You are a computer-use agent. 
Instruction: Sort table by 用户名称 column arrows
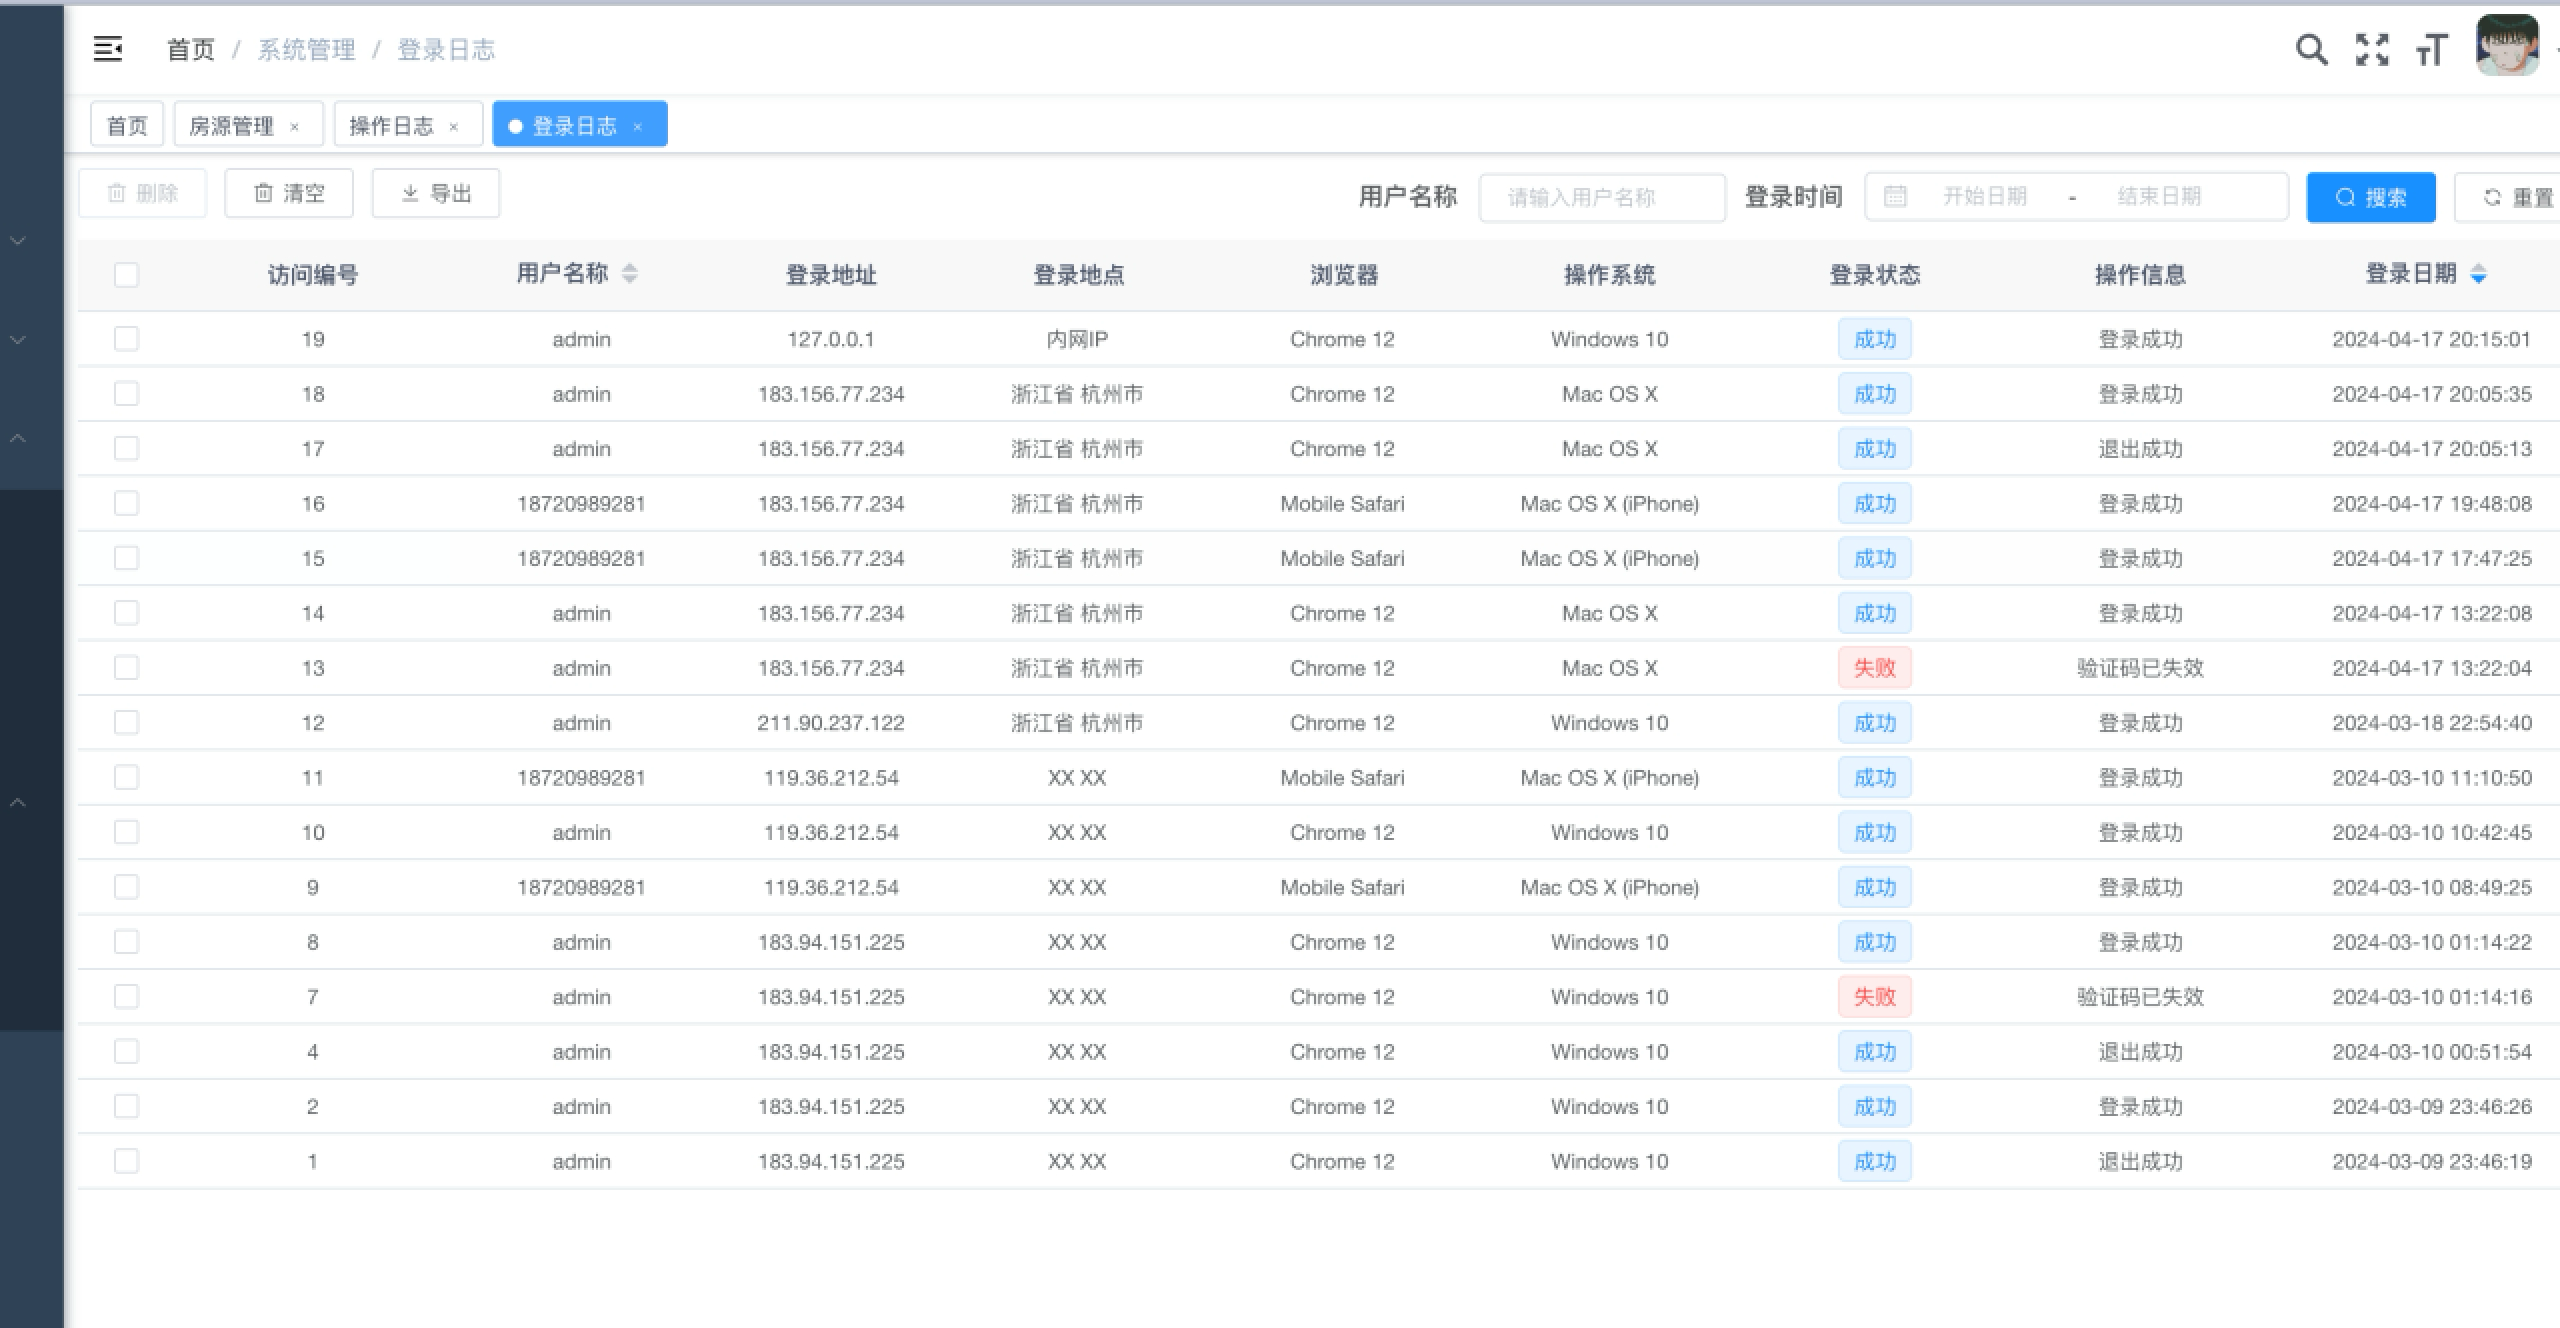(x=630, y=273)
